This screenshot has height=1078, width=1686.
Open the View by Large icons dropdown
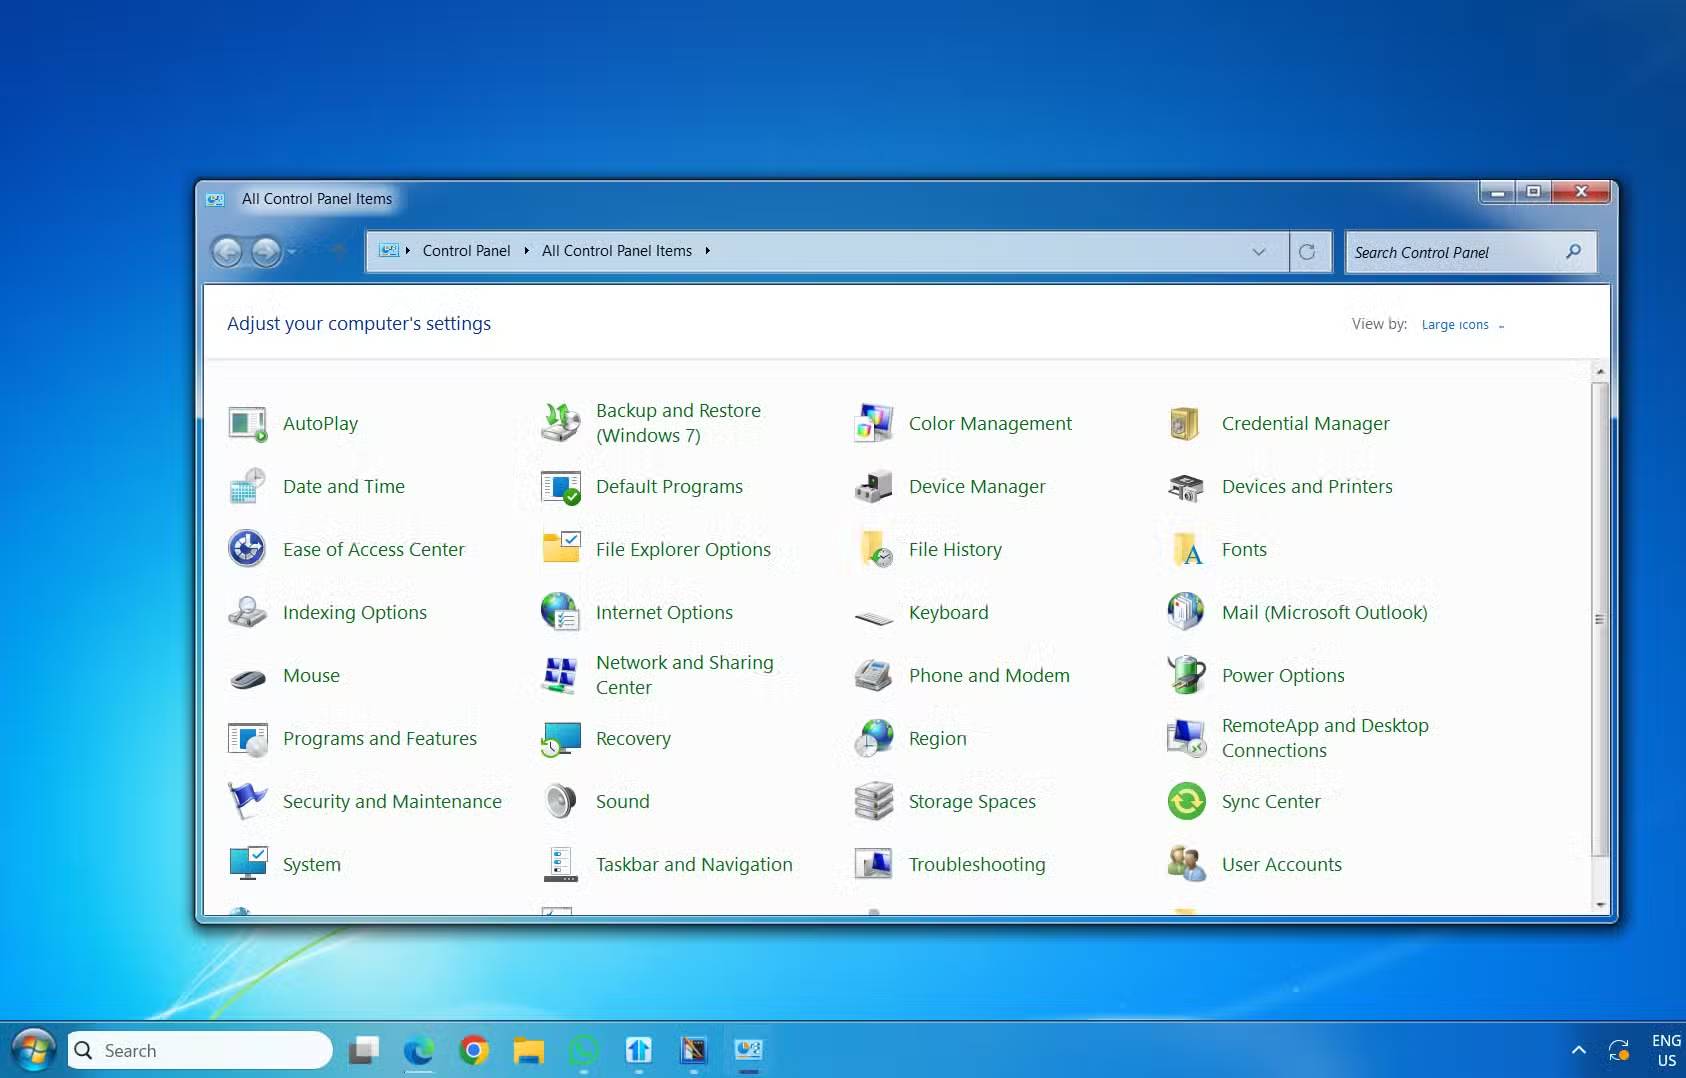coord(1462,325)
